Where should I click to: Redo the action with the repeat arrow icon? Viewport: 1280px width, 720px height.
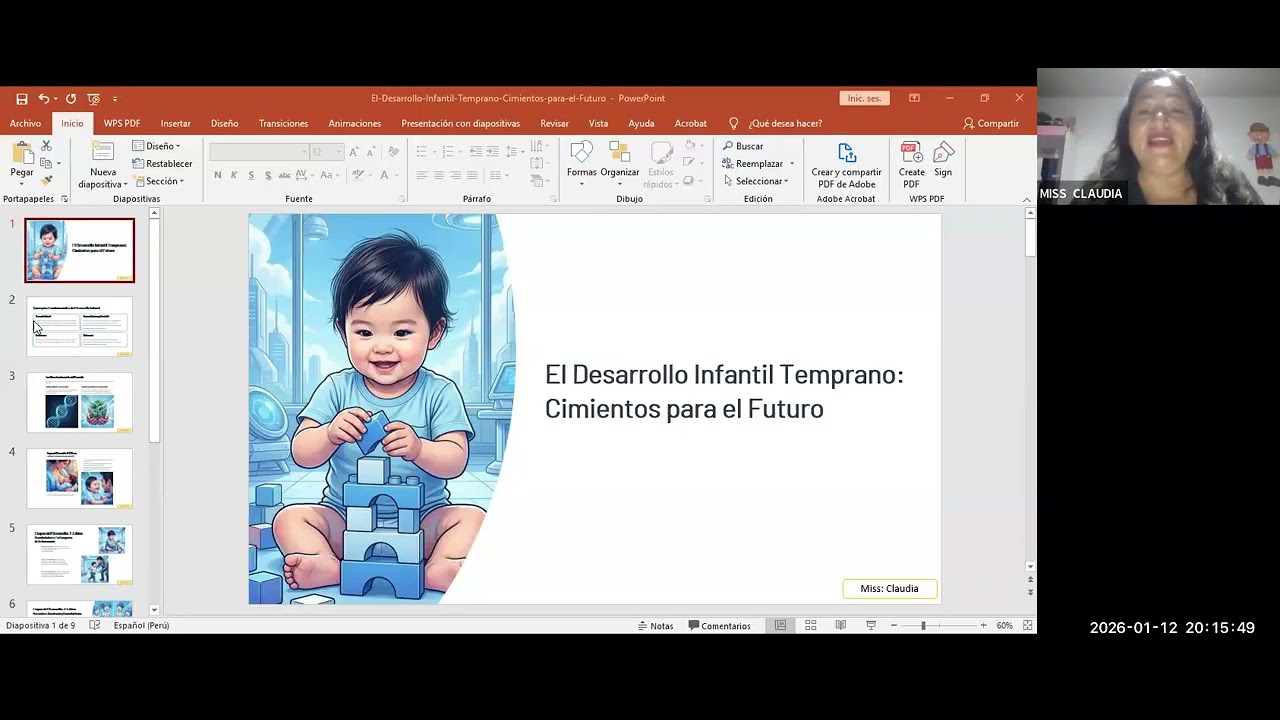(x=71, y=99)
